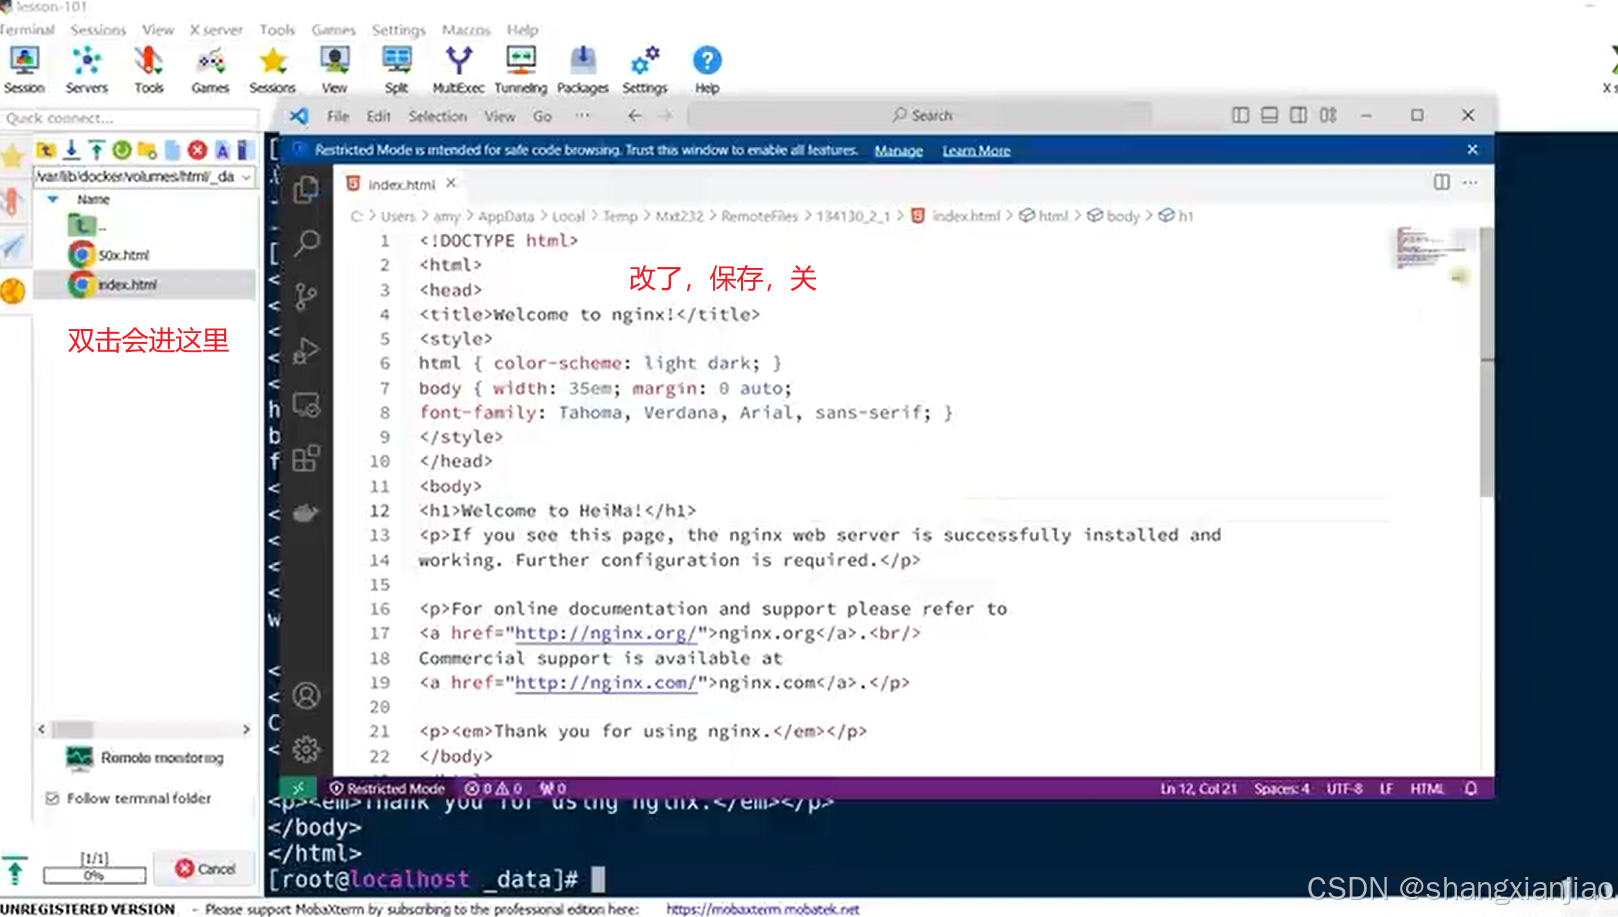This screenshot has height=917, width=1618.
Task: Open the mobaxterm.mobatek.net link
Action: coord(762,909)
